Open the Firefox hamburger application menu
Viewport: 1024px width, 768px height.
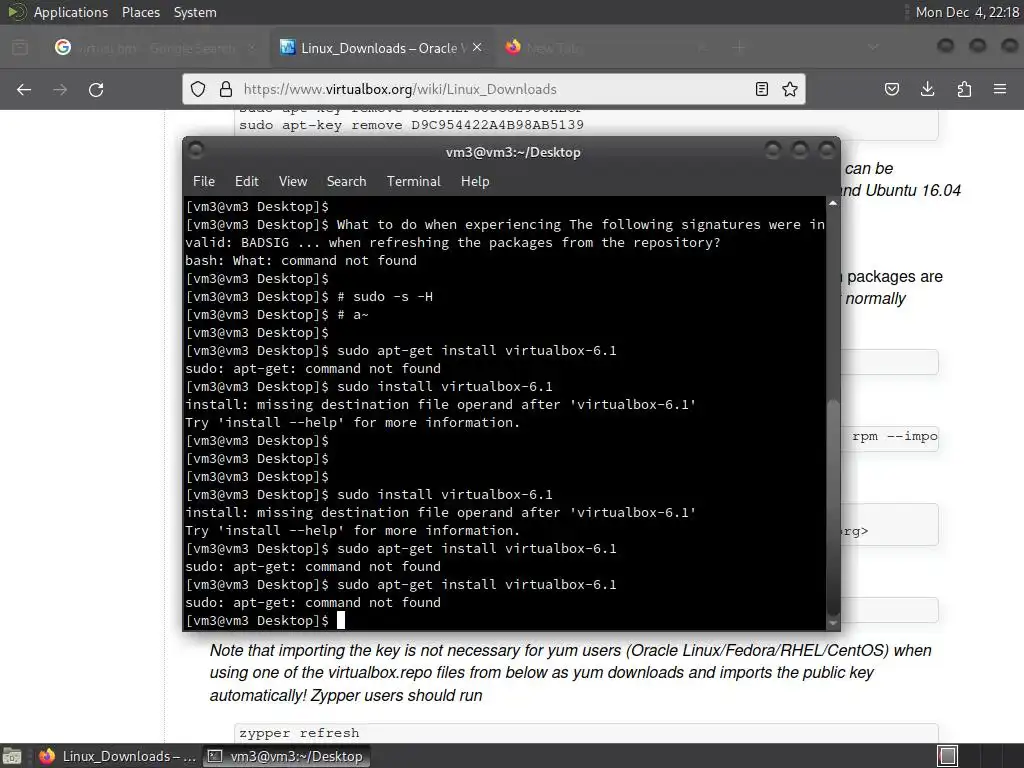(1000, 89)
